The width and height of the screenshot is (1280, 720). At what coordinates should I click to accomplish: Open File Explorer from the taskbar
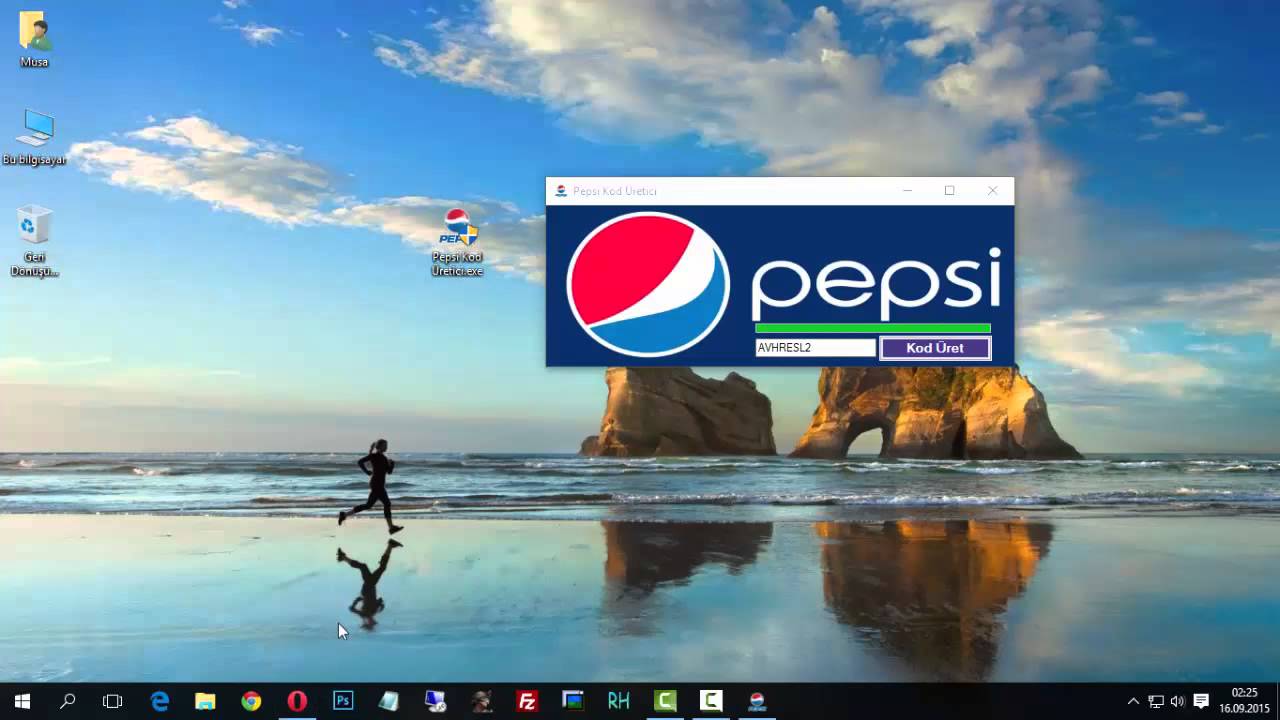tap(205, 701)
